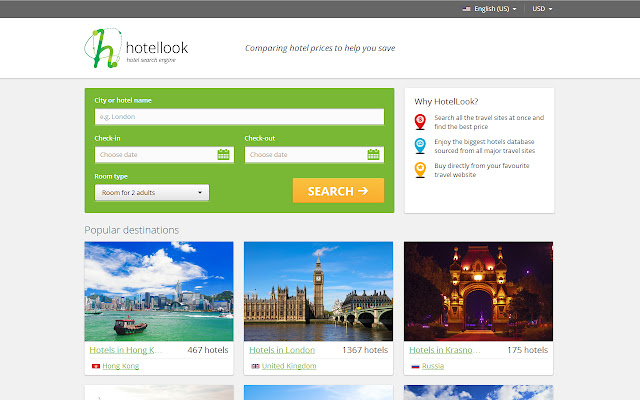Click the US flag icon
The height and width of the screenshot is (400, 640).
[467, 9]
